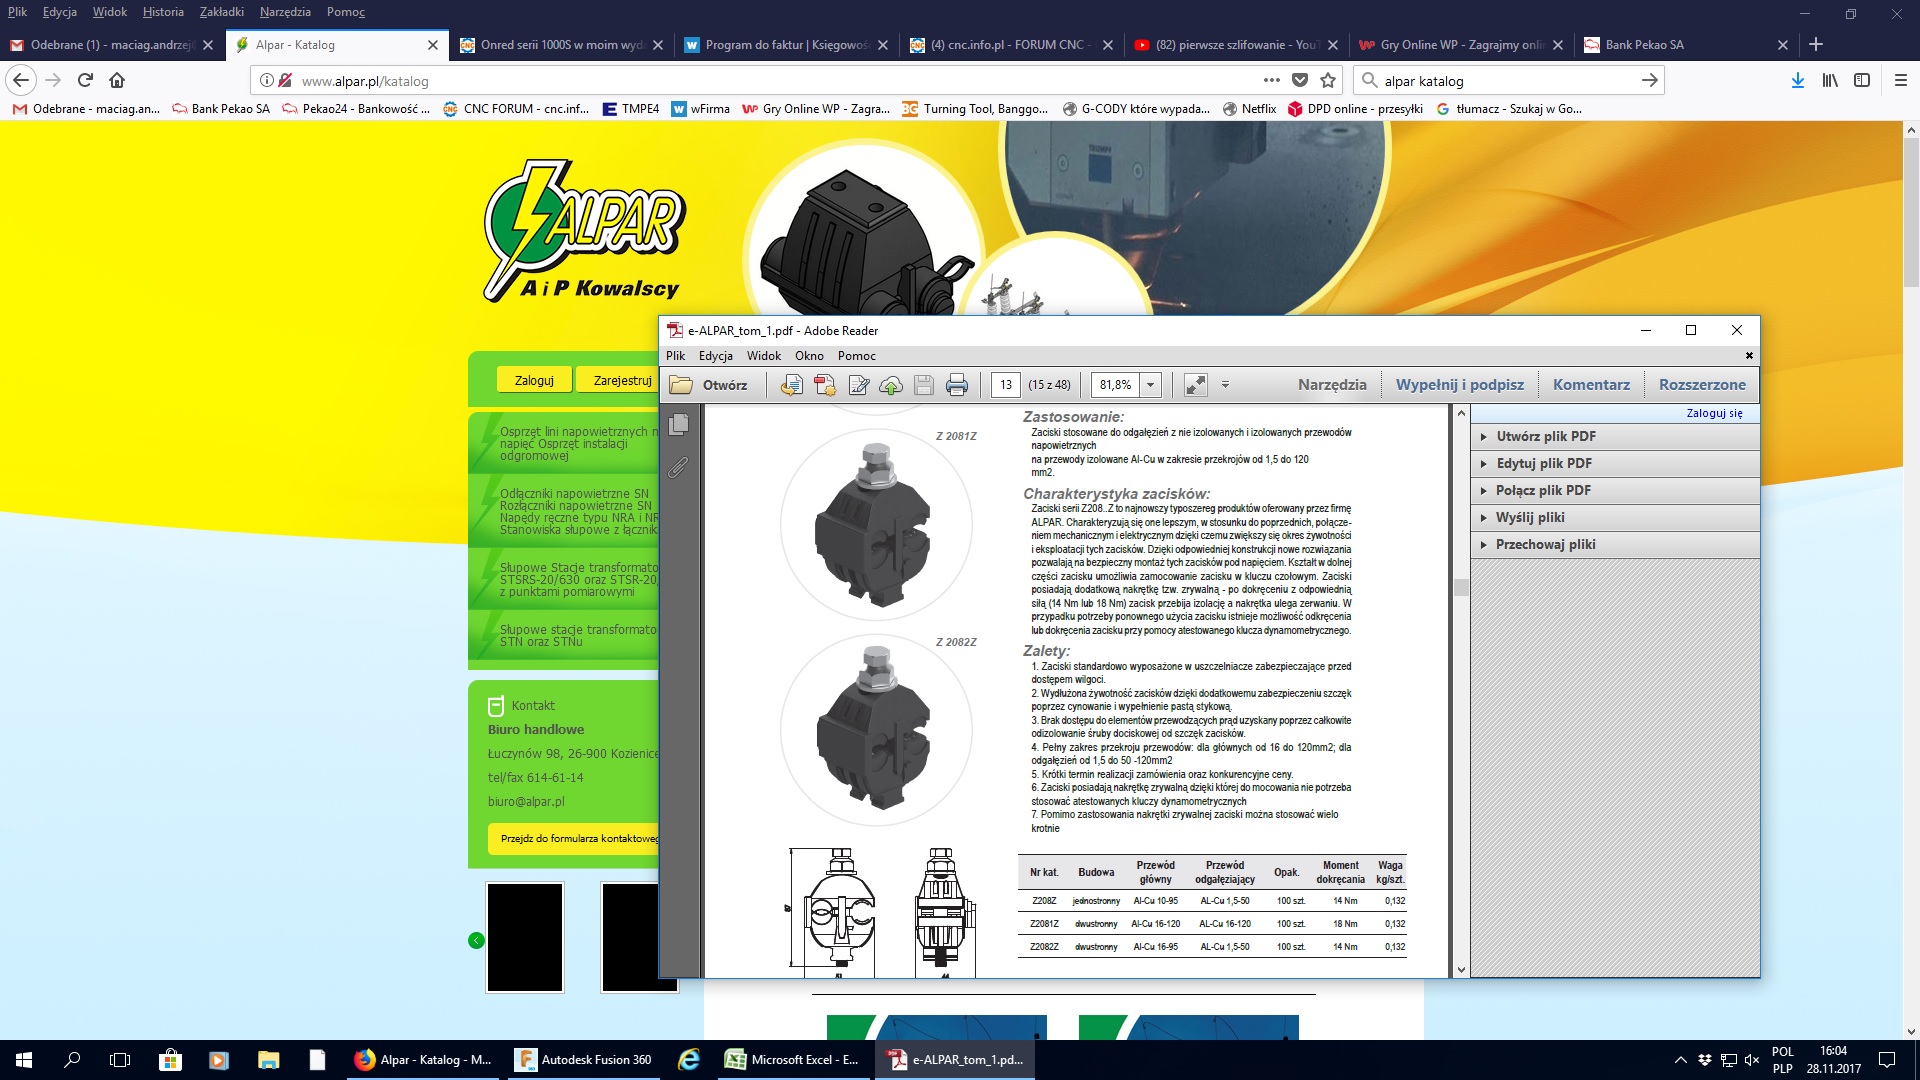The image size is (1920, 1080).
Task: Open Przejdź do formularza kontaktowego button
Action: pyautogui.click(x=574, y=838)
